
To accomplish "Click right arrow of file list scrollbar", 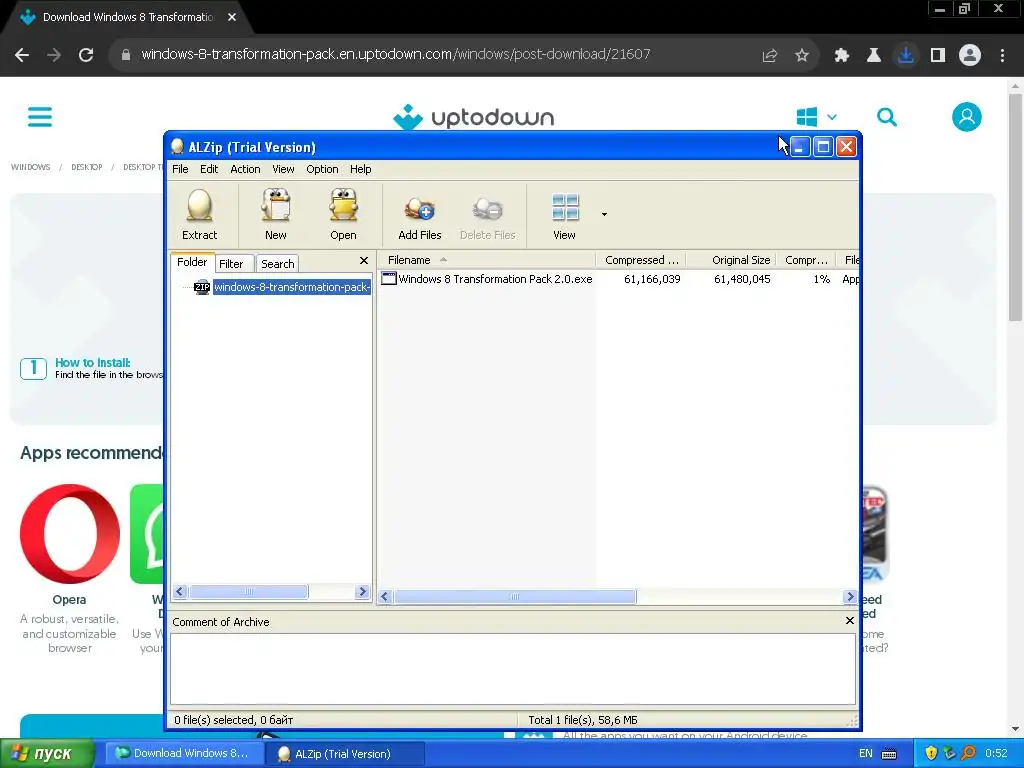I will pyautogui.click(x=850, y=596).
